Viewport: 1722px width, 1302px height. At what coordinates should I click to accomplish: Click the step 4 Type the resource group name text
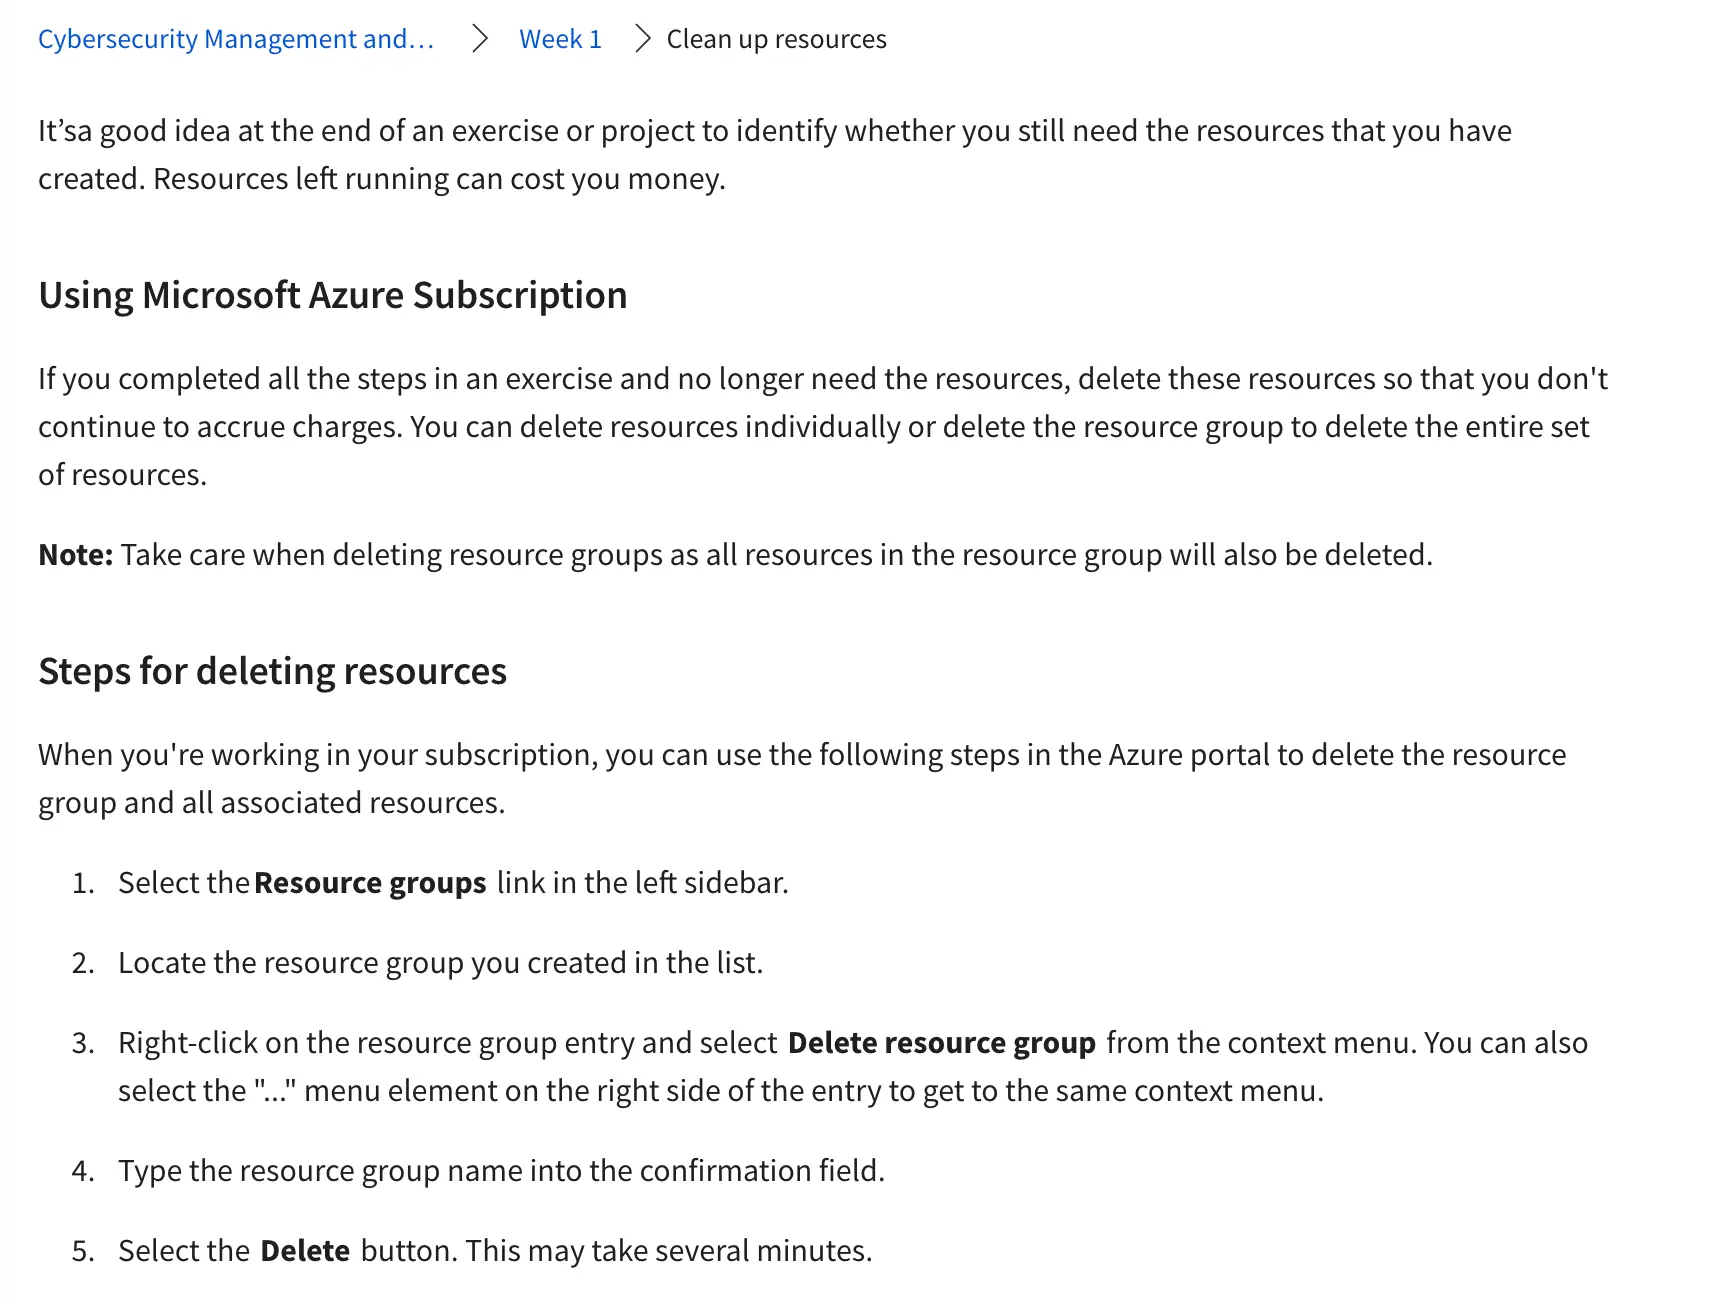501,1171
